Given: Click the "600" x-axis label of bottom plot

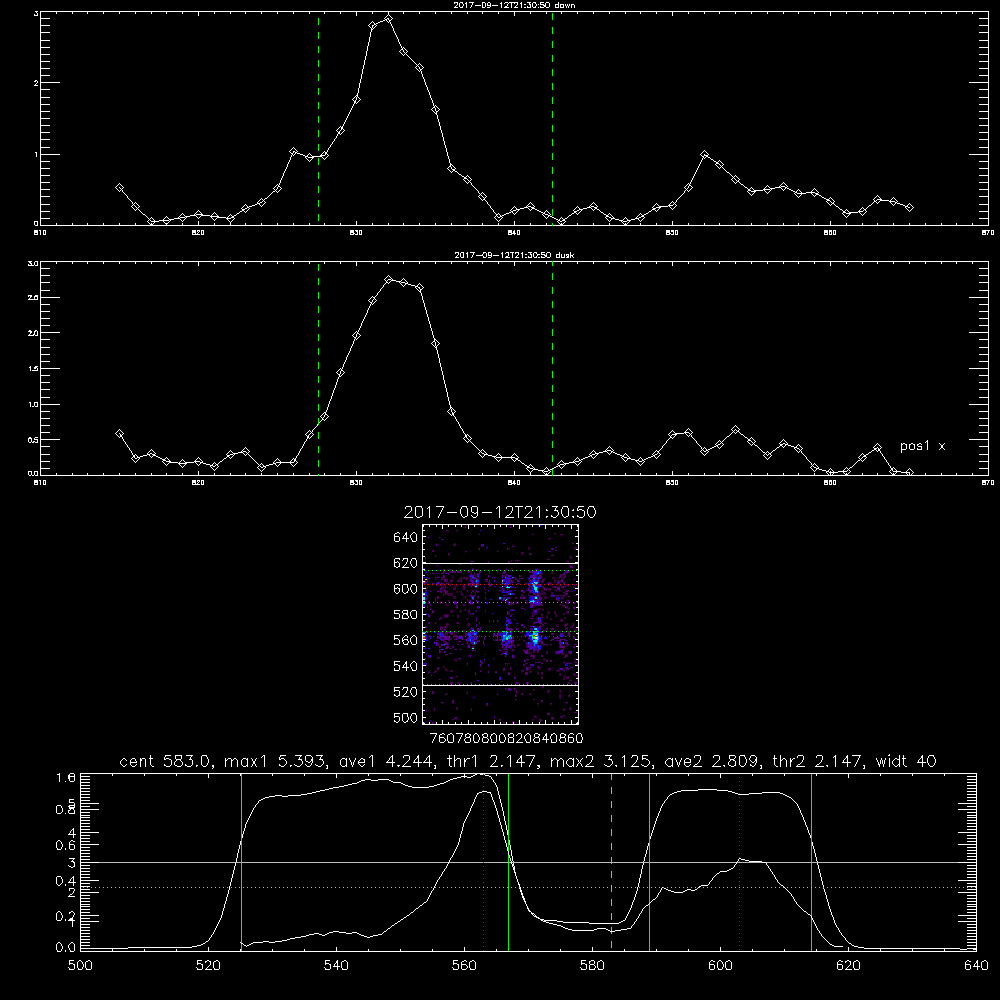Looking at the screenshot, I should (x=720, y=966).
